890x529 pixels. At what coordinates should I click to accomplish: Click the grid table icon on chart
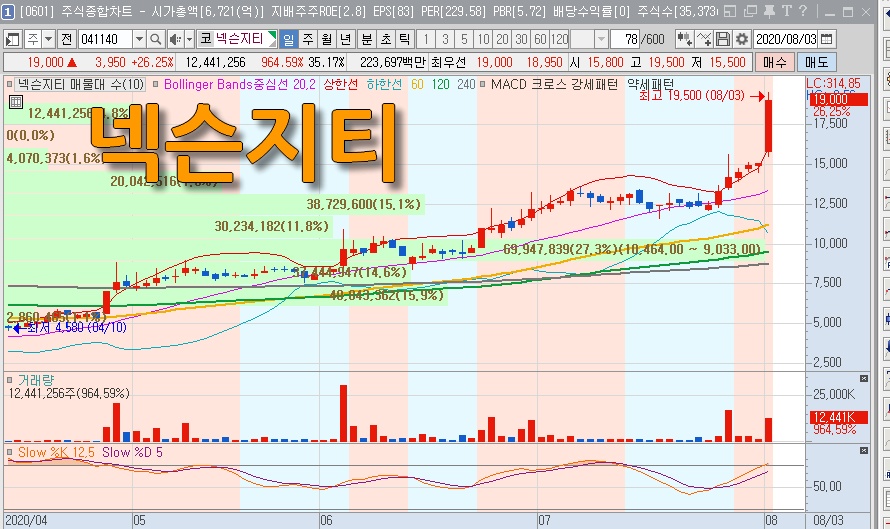[16, 102]
